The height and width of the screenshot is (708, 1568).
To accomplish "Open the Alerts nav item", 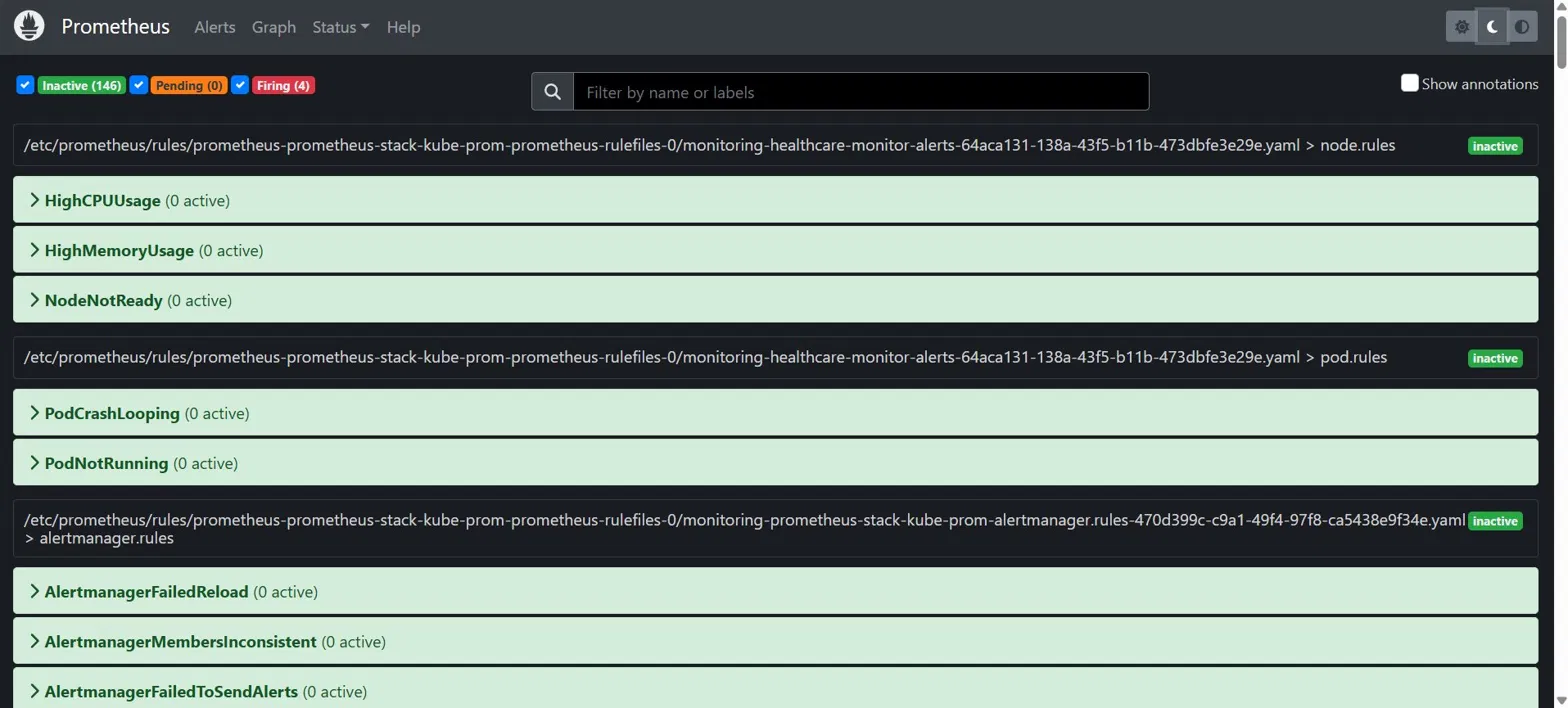I will (215, 27).
